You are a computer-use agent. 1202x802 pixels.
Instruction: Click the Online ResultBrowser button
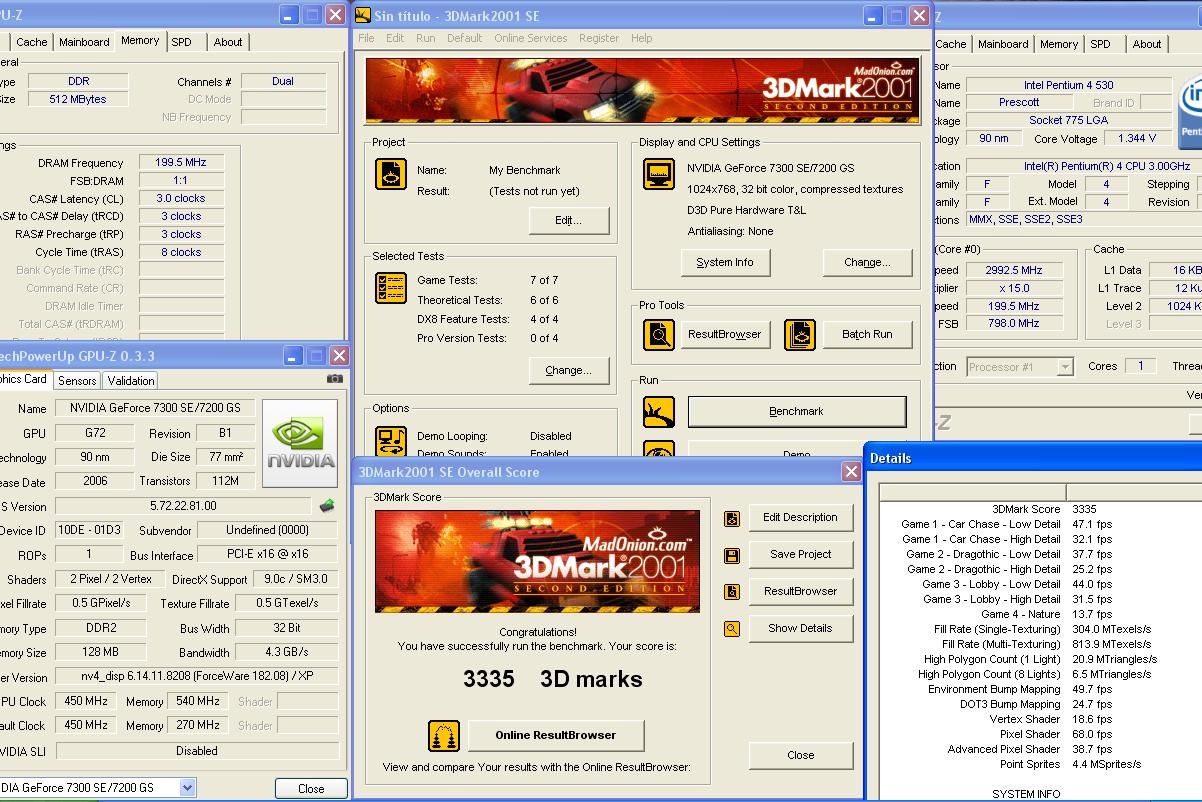point(556,735)
